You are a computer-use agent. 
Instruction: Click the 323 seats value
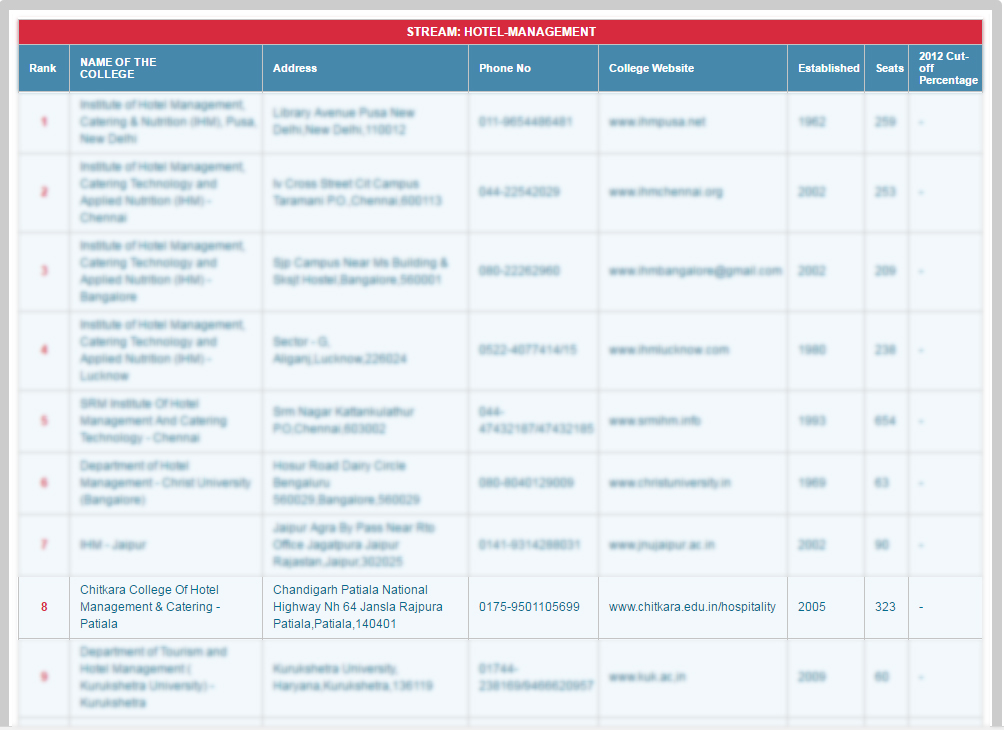pos(885,607)
